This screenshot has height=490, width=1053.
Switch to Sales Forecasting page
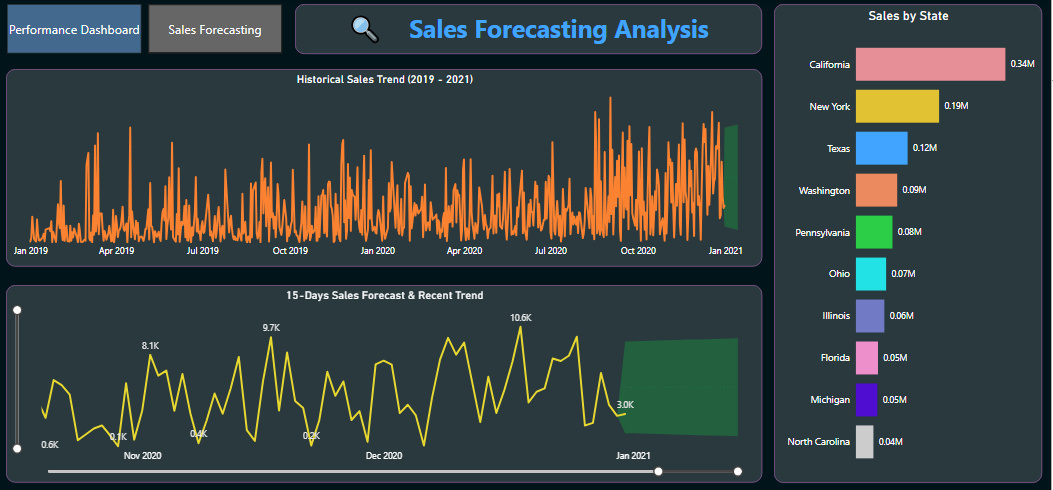coord(215,29)
